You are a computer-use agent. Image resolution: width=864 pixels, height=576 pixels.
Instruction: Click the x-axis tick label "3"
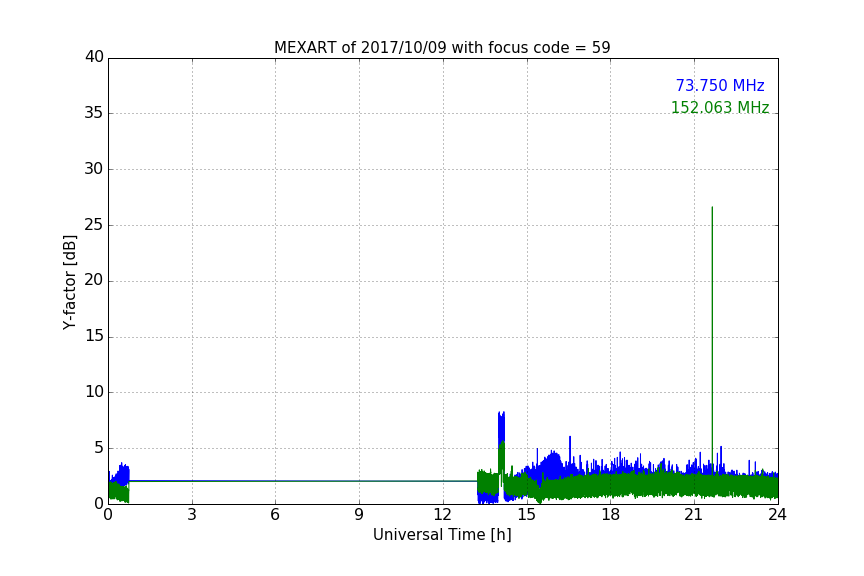[x=192, y=515]
